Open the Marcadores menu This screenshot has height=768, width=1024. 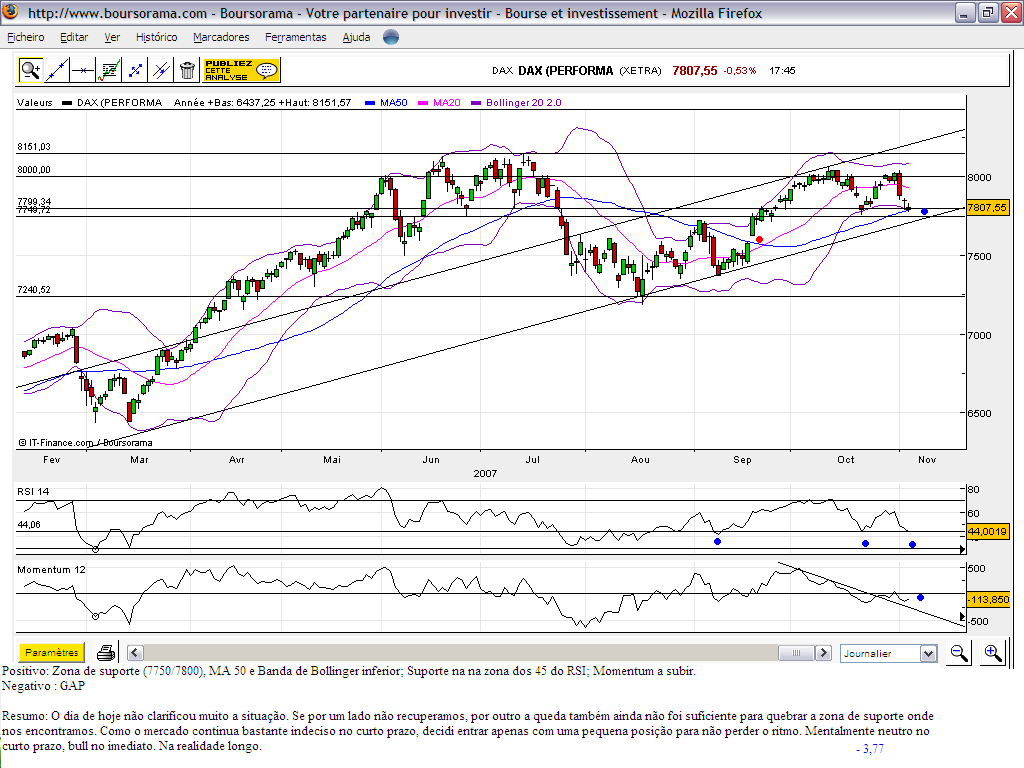coord(221,37)
